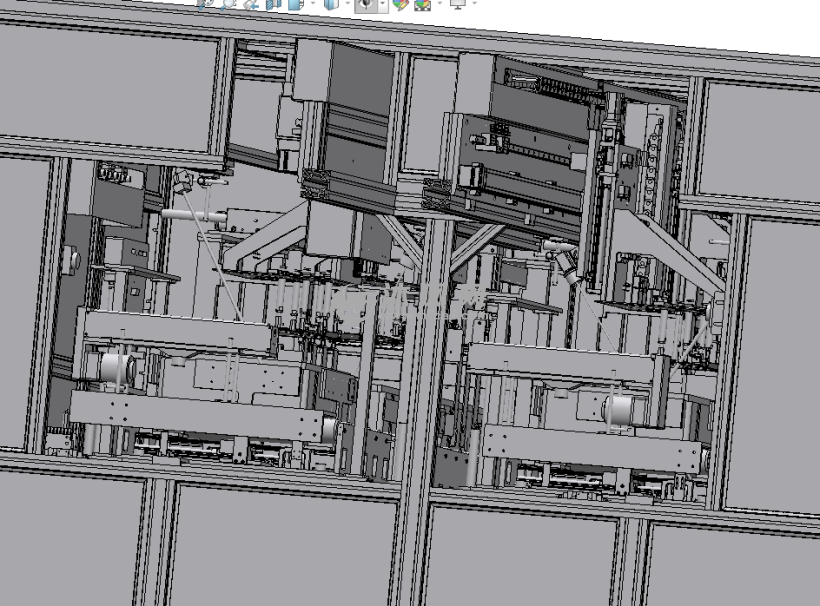Viewport: 820px width, 606px height.
Task: Expand the Display Style dropdown arrow
Action: 346,3
